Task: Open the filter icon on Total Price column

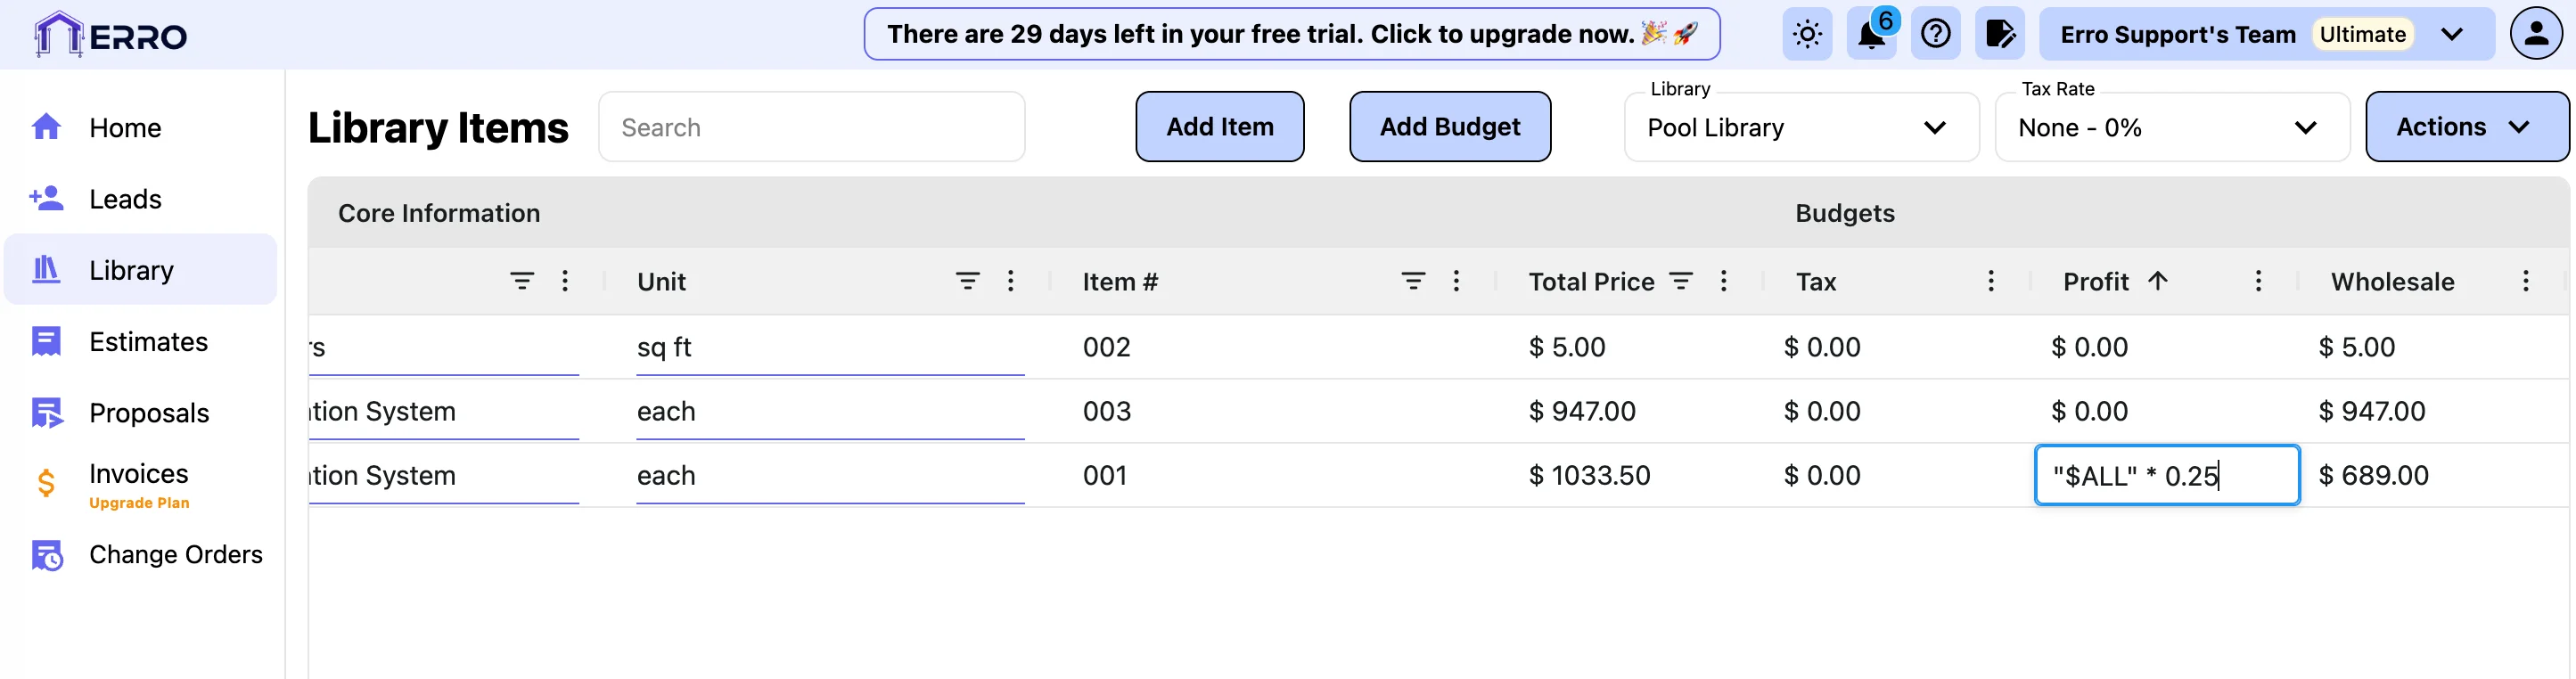Action: point(1681,281)
